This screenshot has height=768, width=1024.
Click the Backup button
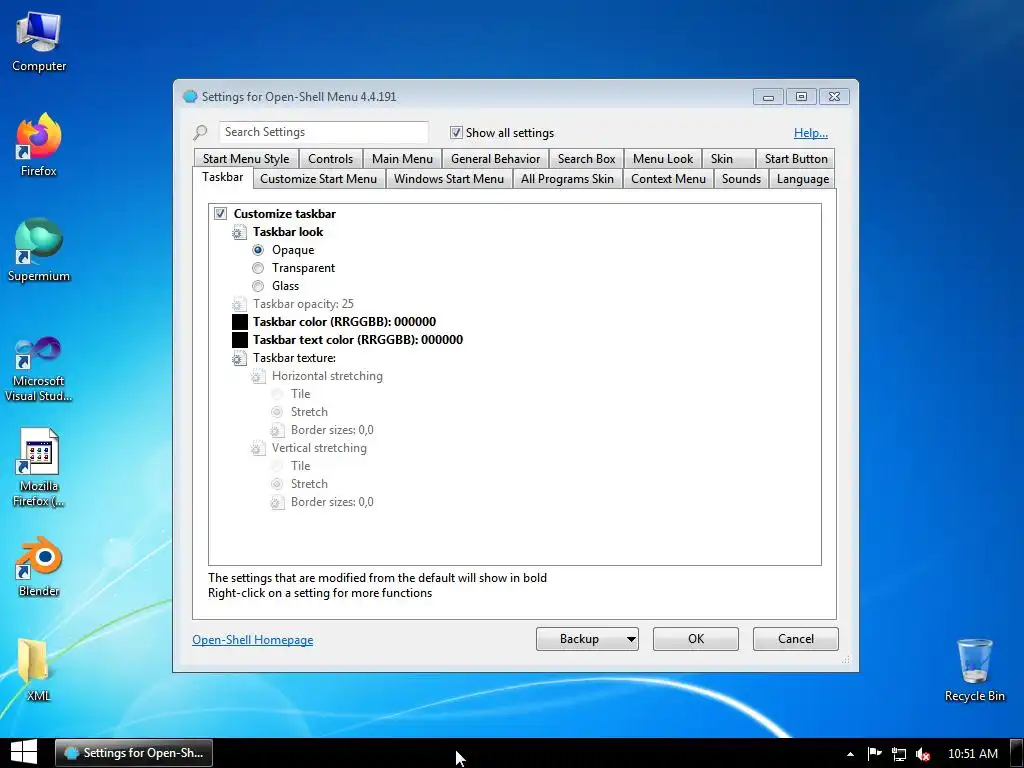(579, 639)
